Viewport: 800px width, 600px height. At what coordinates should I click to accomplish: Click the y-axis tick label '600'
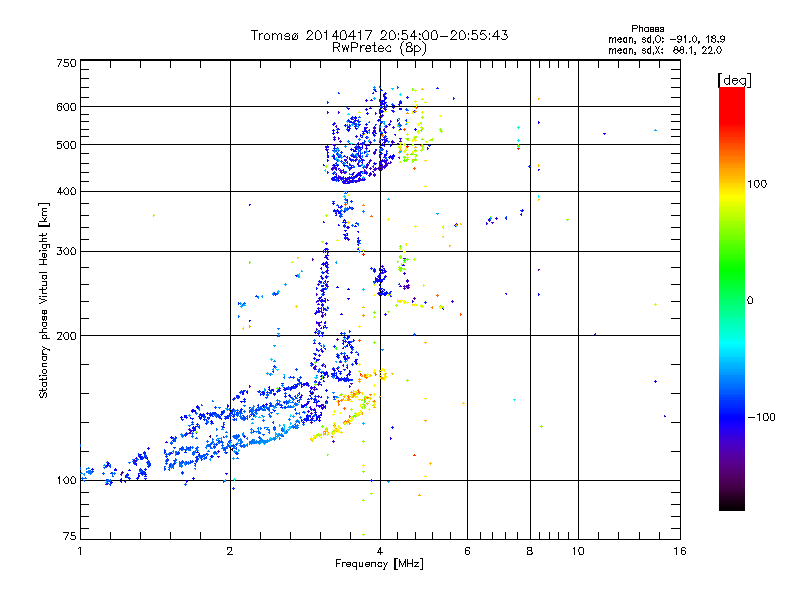click(x=66, y=107)
